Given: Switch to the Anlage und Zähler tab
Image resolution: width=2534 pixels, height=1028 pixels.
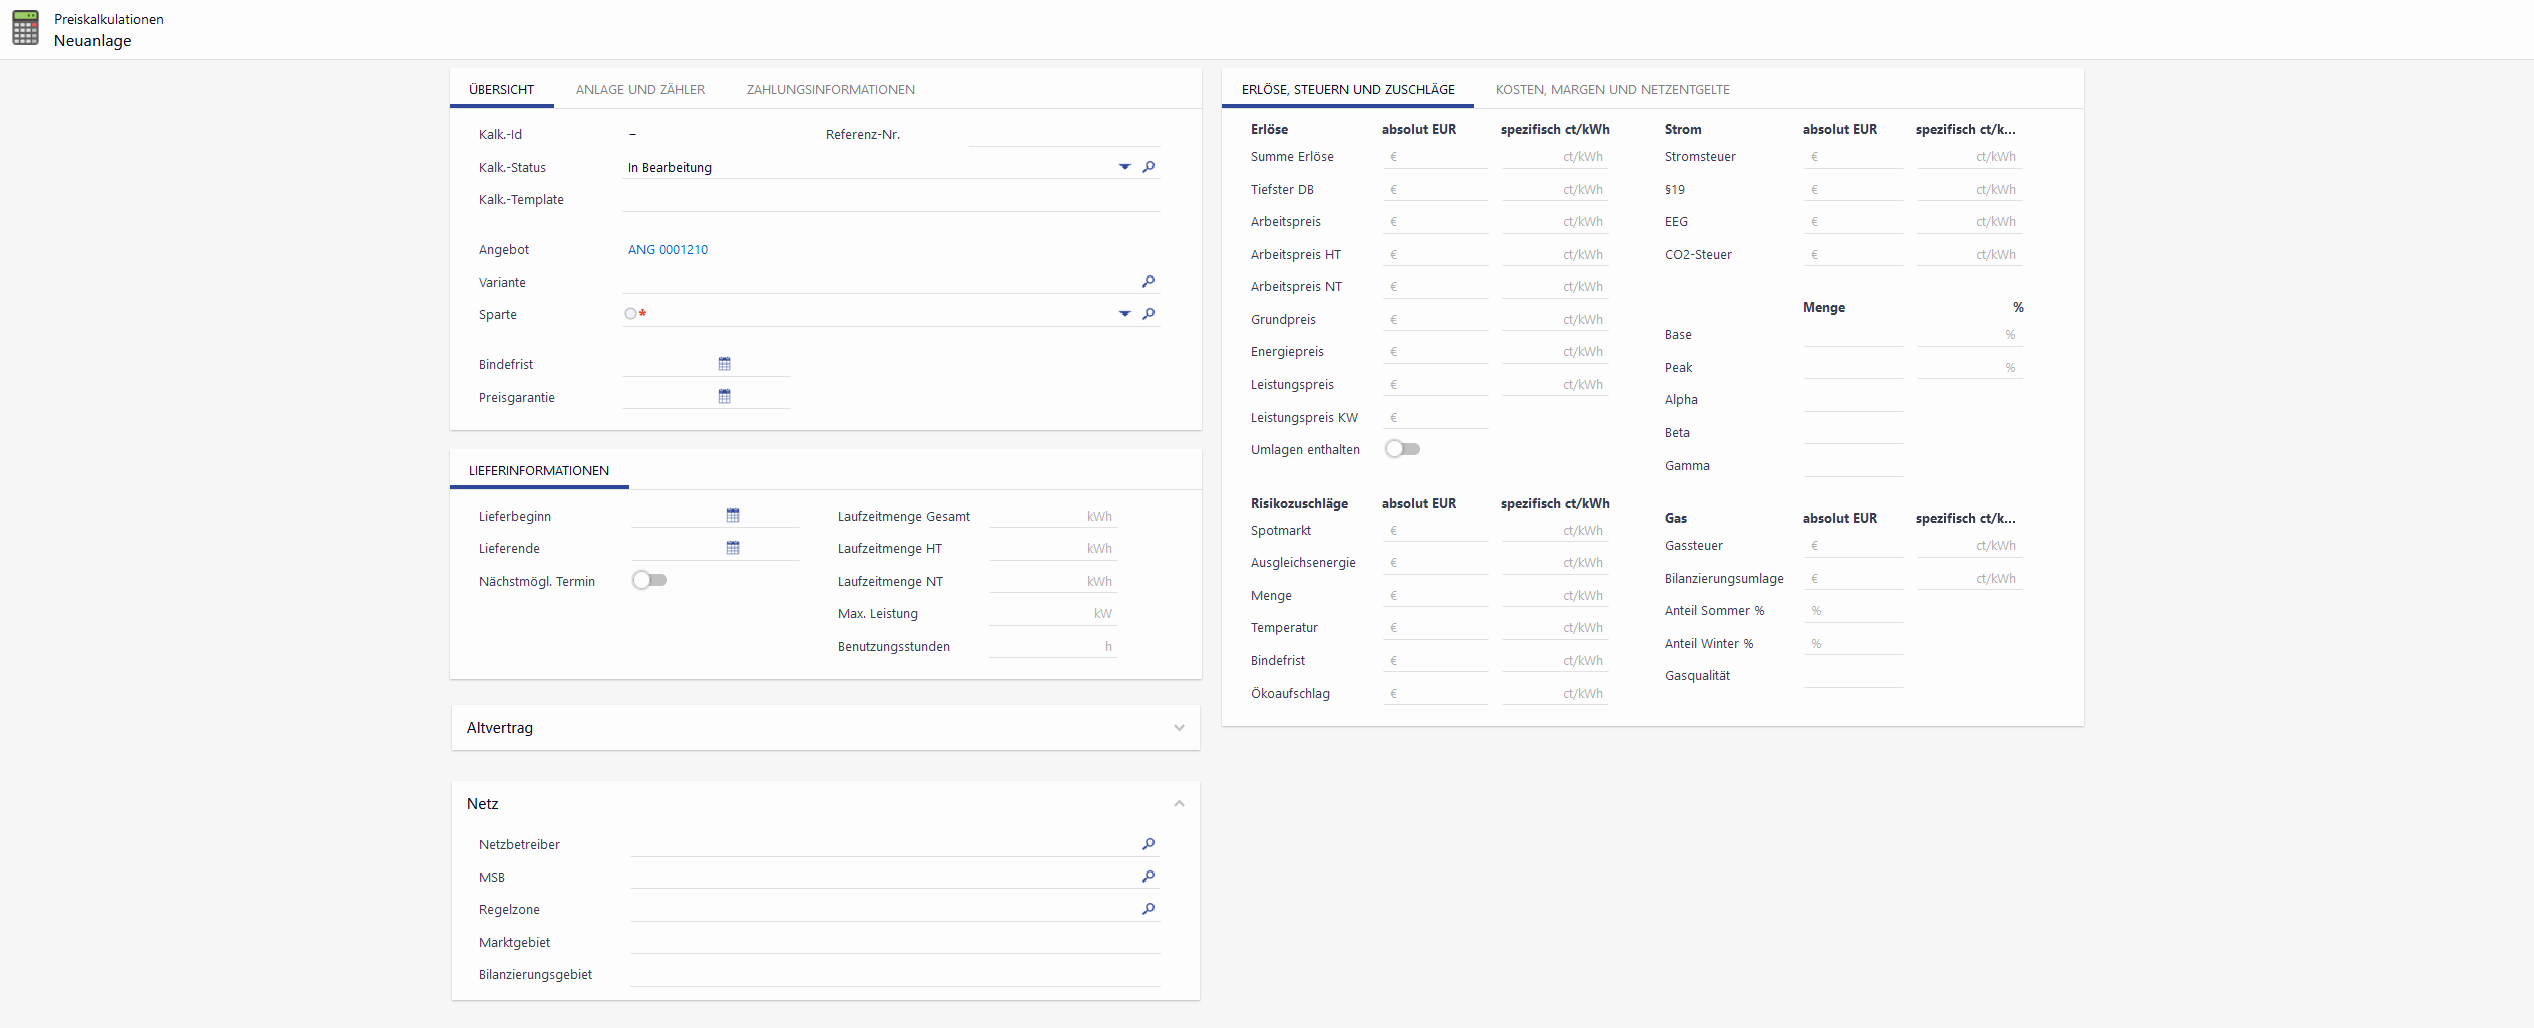Looking at the screenshot, I should (640, 90).
